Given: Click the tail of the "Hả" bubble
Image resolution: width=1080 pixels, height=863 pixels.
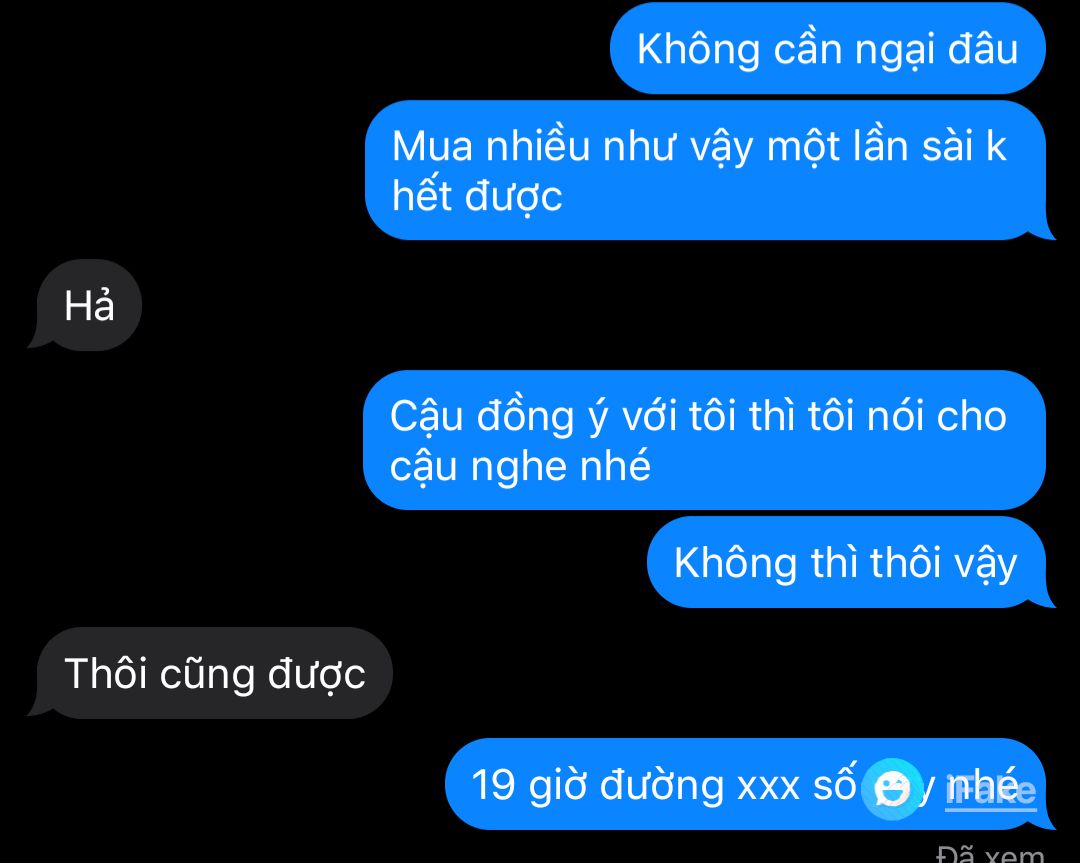Looking at the screenshot, I should coord(37,342).
